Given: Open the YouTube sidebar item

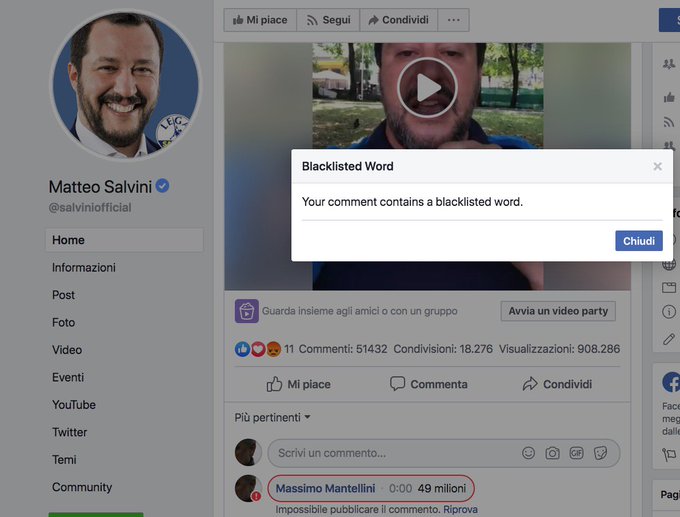Looking at the screenshot, I should tap(74, 405).
